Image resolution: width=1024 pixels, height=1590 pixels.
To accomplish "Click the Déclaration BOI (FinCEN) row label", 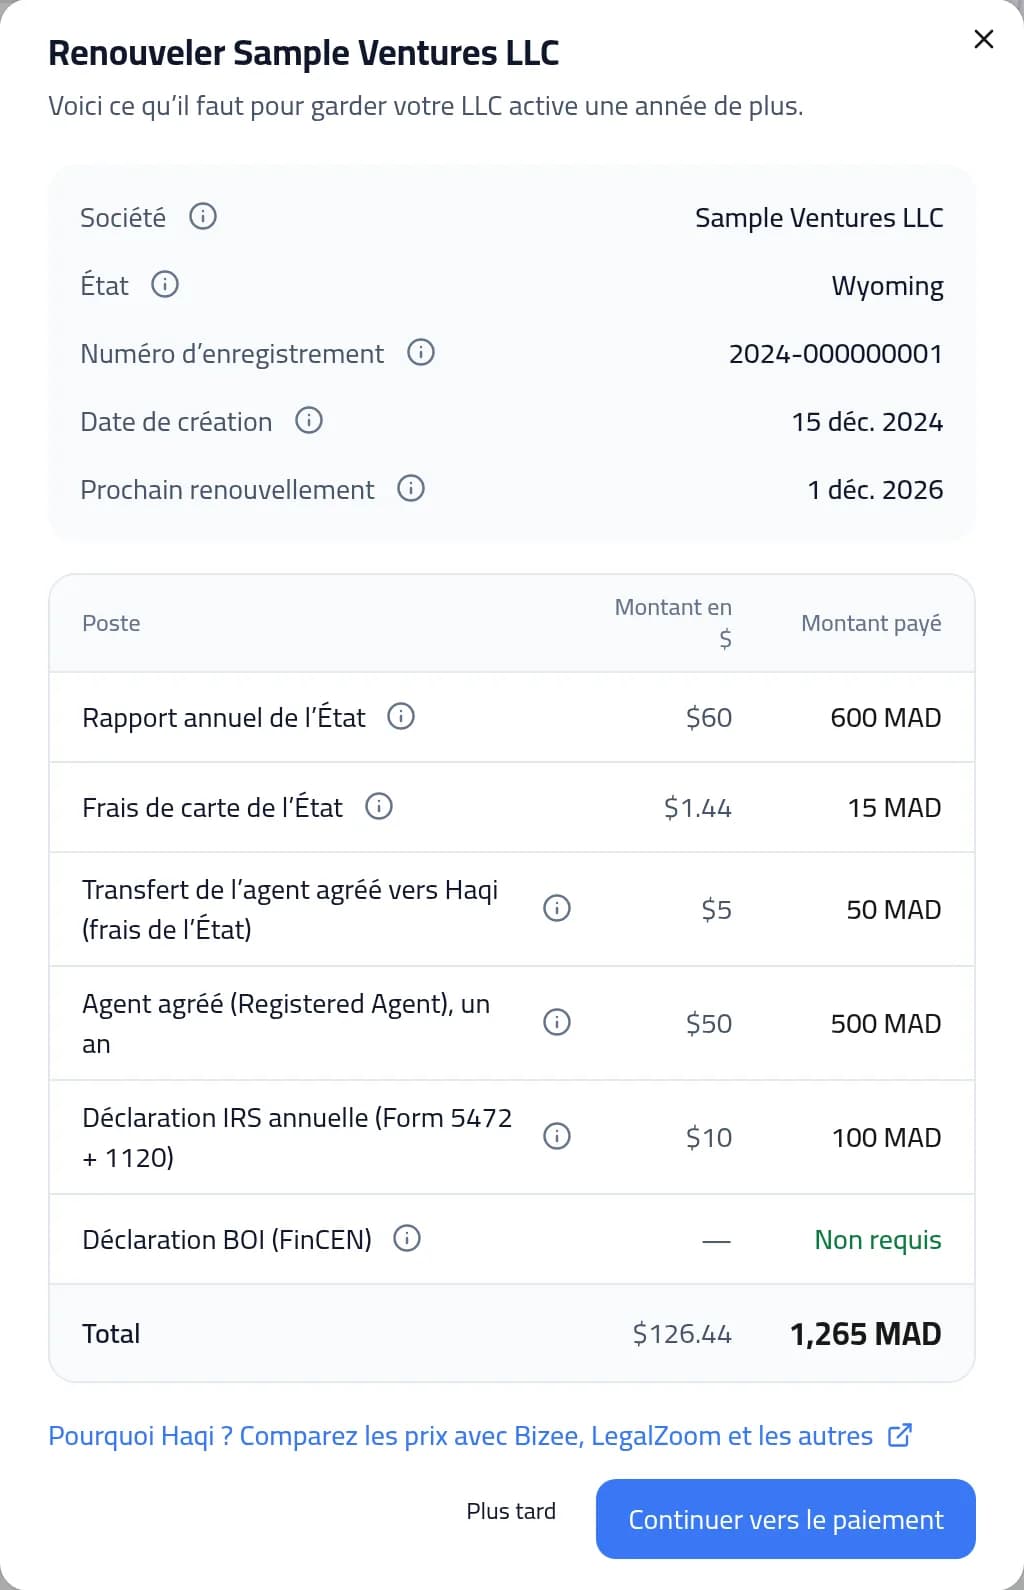I will [227, 1240].
